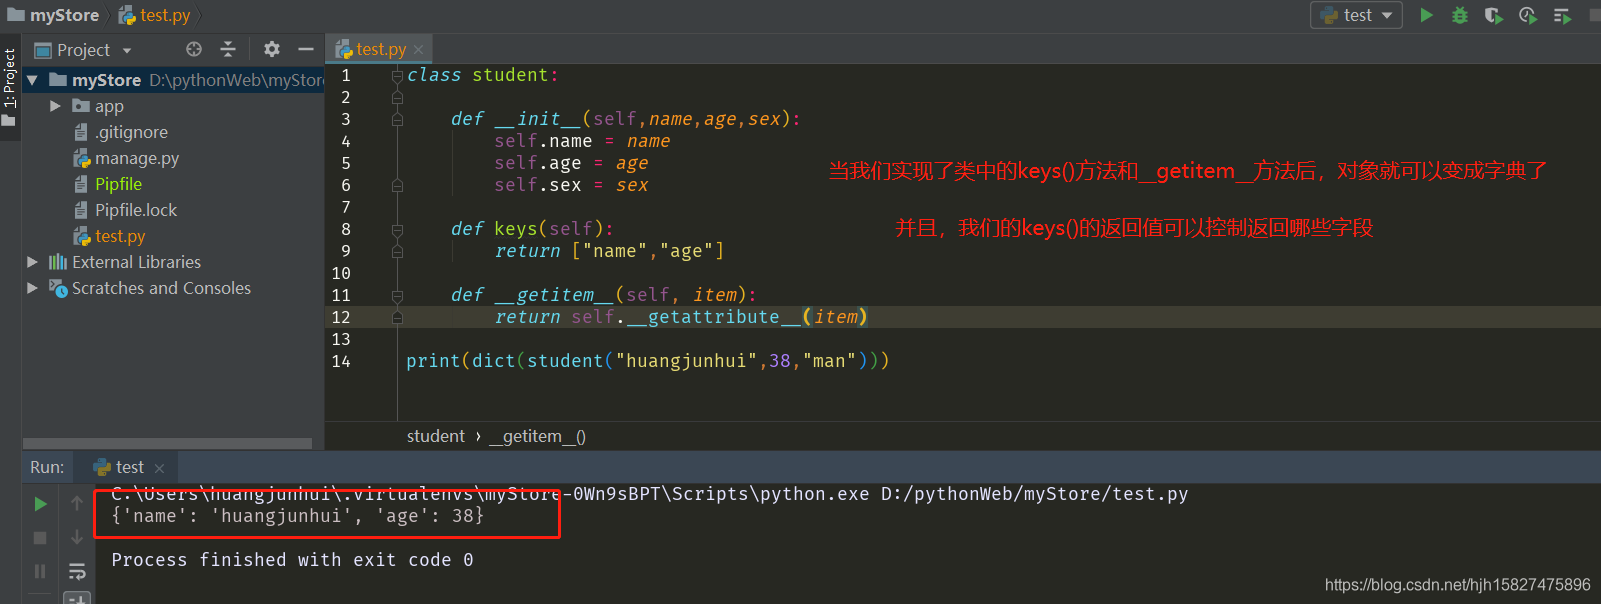Collapse all nodes in Project panel
1601x604 pixels.
(228, 49)
